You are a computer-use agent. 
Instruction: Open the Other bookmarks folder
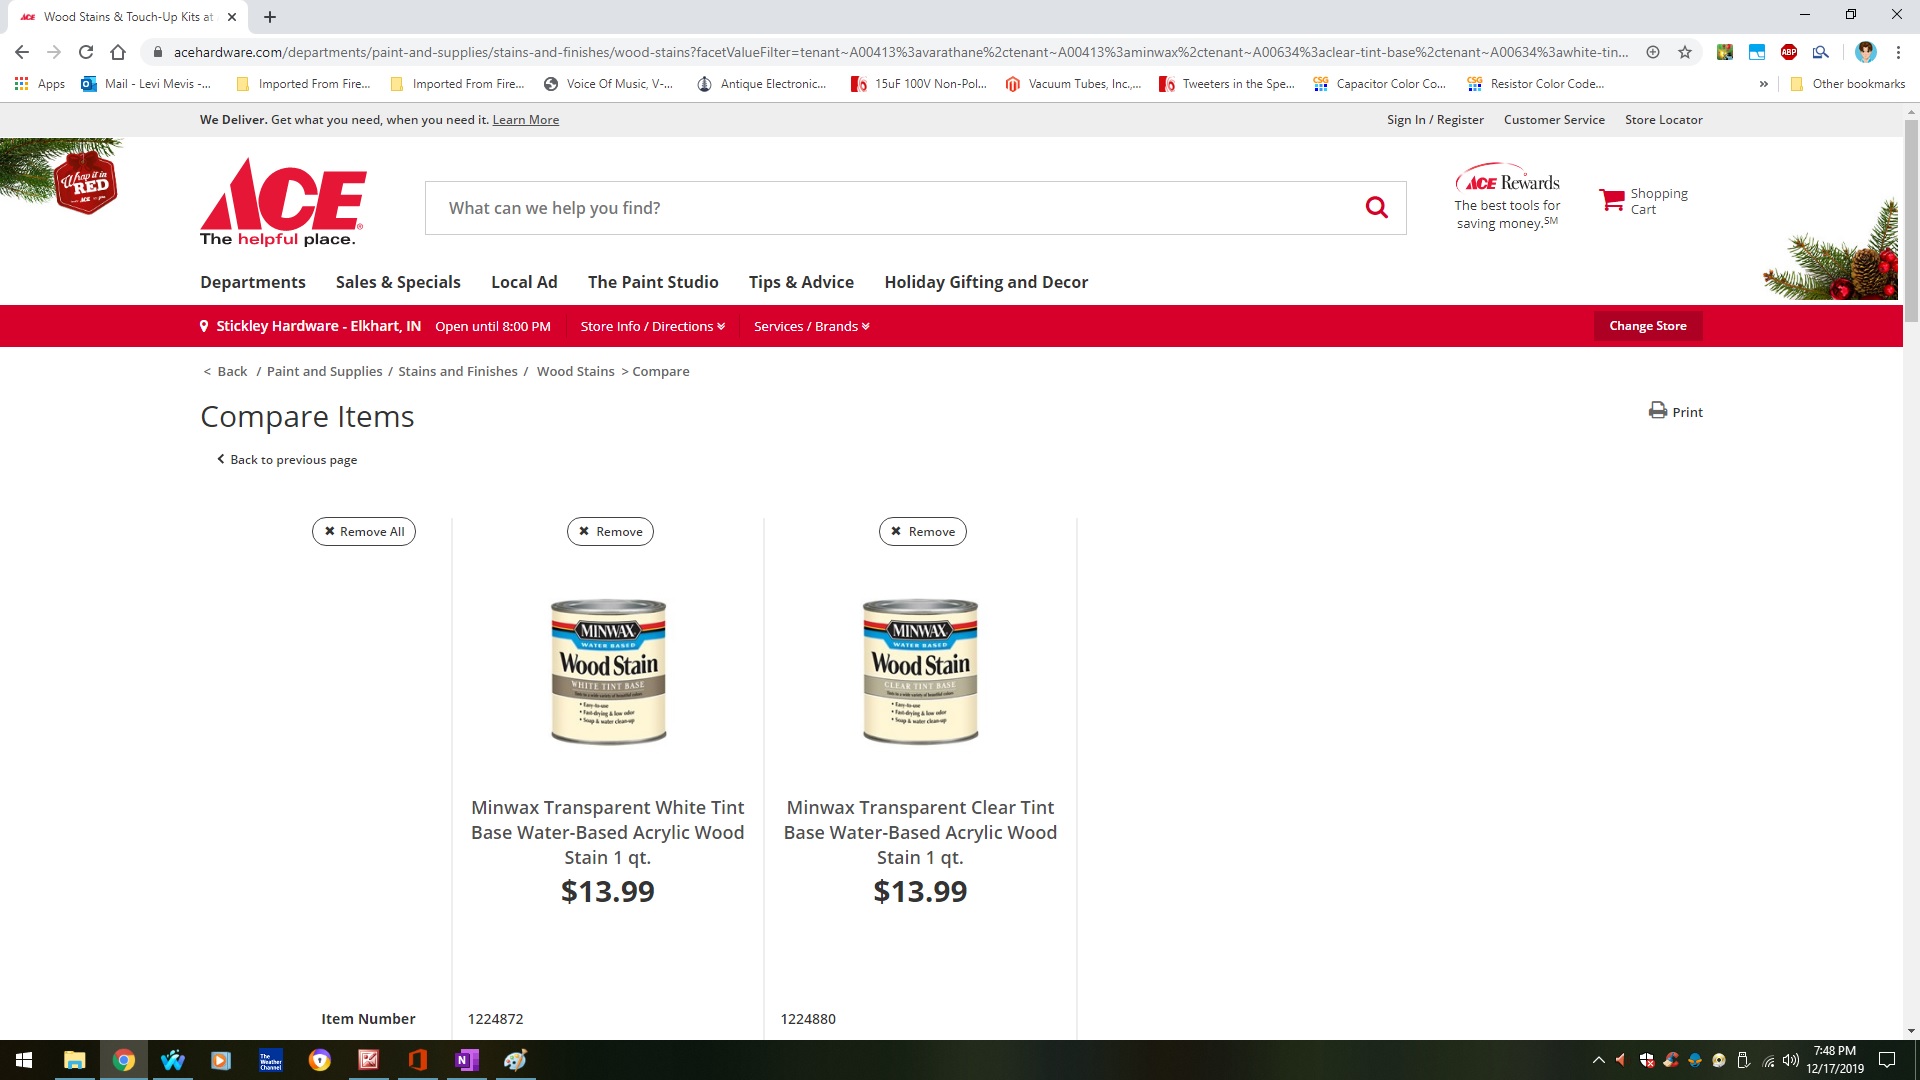click(x=1848, y=84)
